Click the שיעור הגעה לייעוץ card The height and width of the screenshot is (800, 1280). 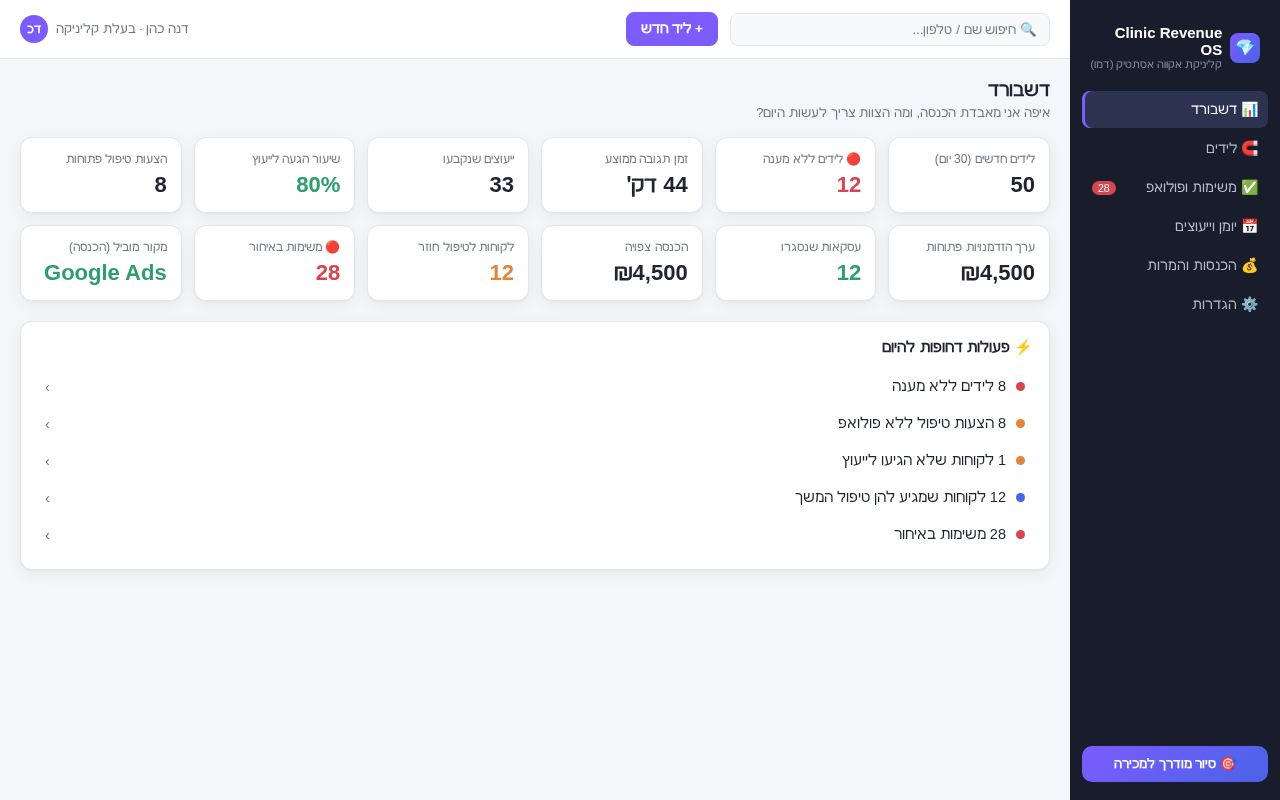(274, 175)
